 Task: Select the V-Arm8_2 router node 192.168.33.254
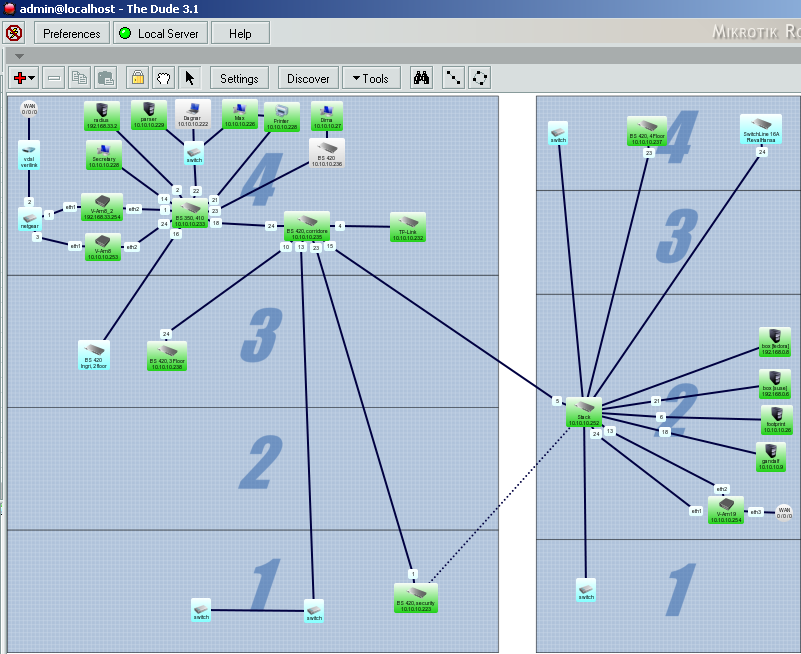point(102,207)
